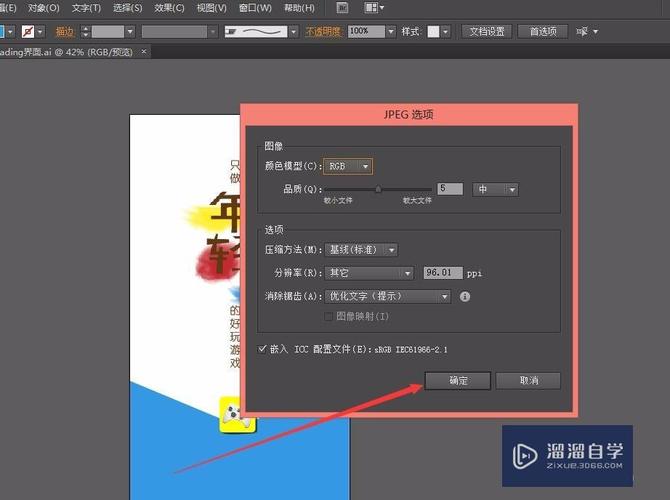Open the 压缩方法 基线(标准) dropdown

pyautogui.click(x=361, y=250)
